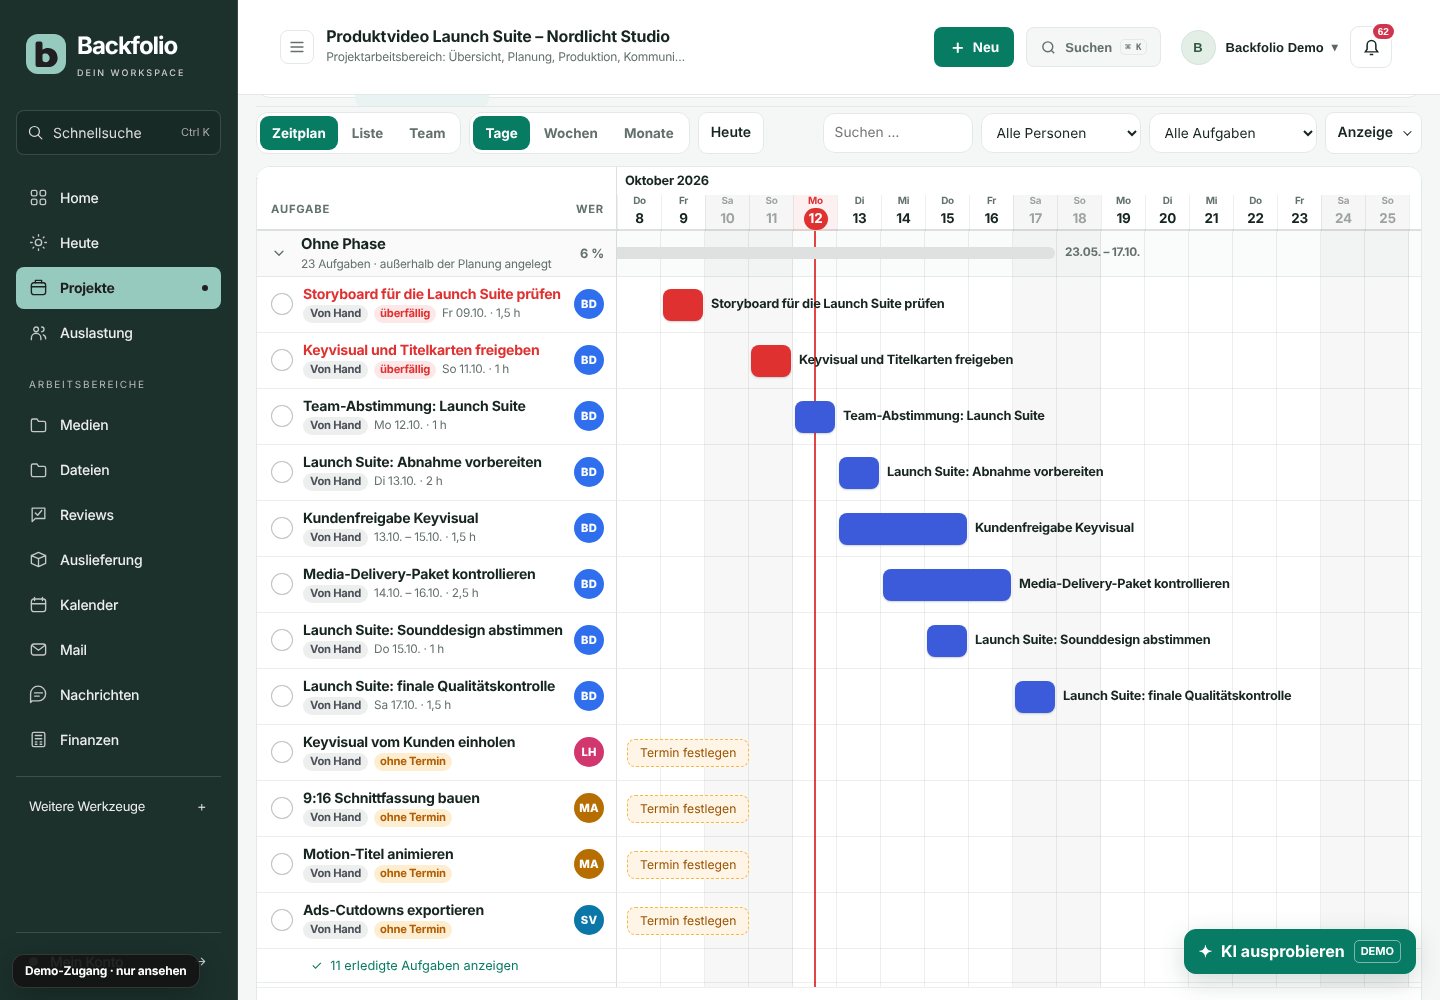Show 11 erledigte Aufgaben anzeigen
This screenshot has width=1440, height=1000.
click(415, 966)
